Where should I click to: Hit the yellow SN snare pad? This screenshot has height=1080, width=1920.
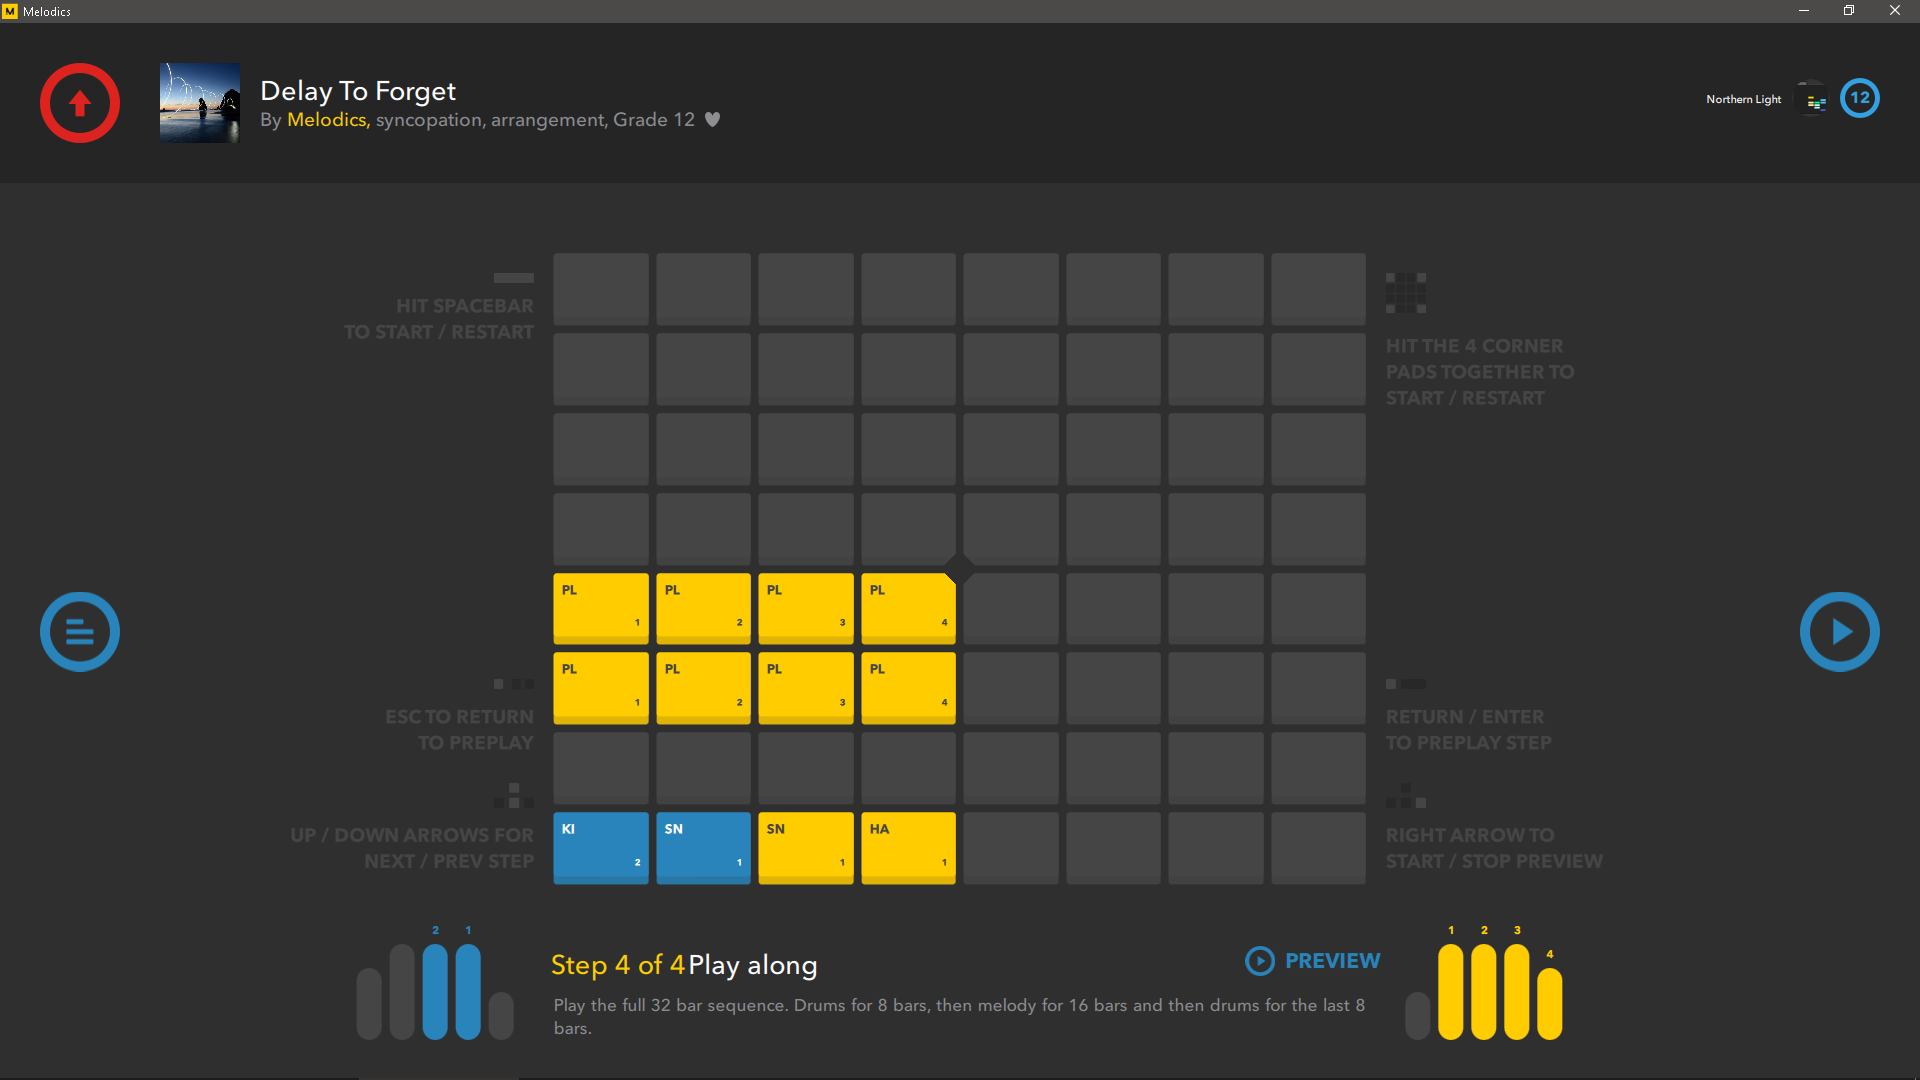pos(806,847)
